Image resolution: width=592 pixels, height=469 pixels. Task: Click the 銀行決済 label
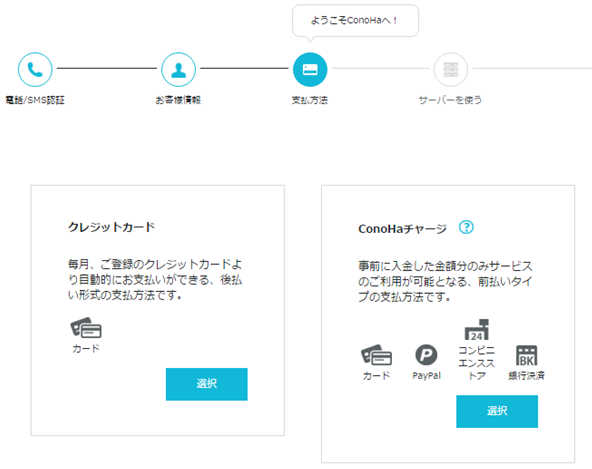point(527,376)
